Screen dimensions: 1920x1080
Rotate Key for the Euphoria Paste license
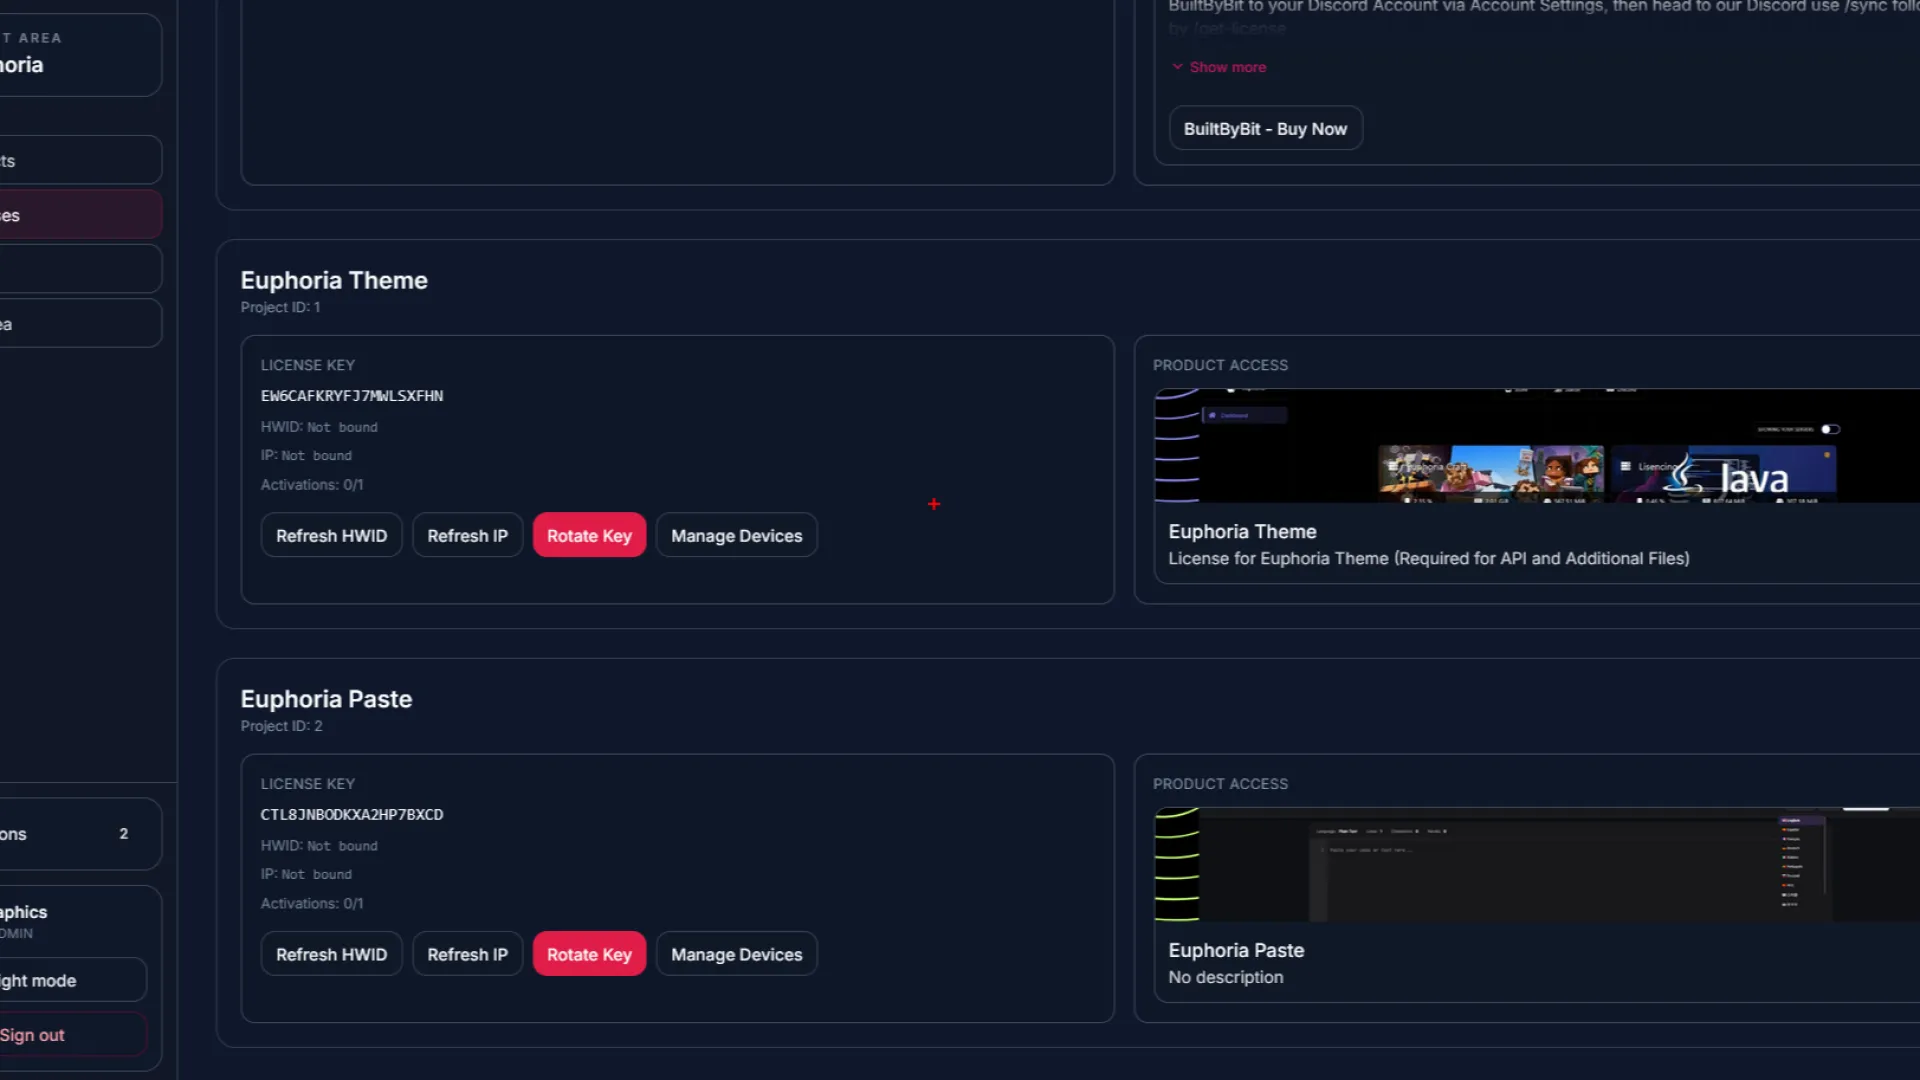point(589,955)
